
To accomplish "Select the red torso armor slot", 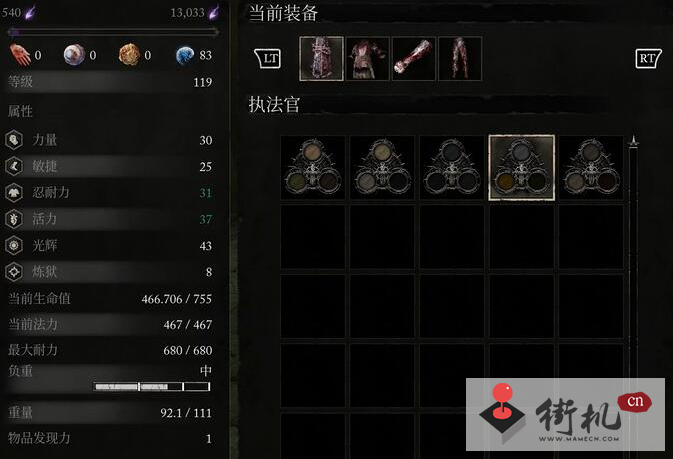I will coord(368,59).
